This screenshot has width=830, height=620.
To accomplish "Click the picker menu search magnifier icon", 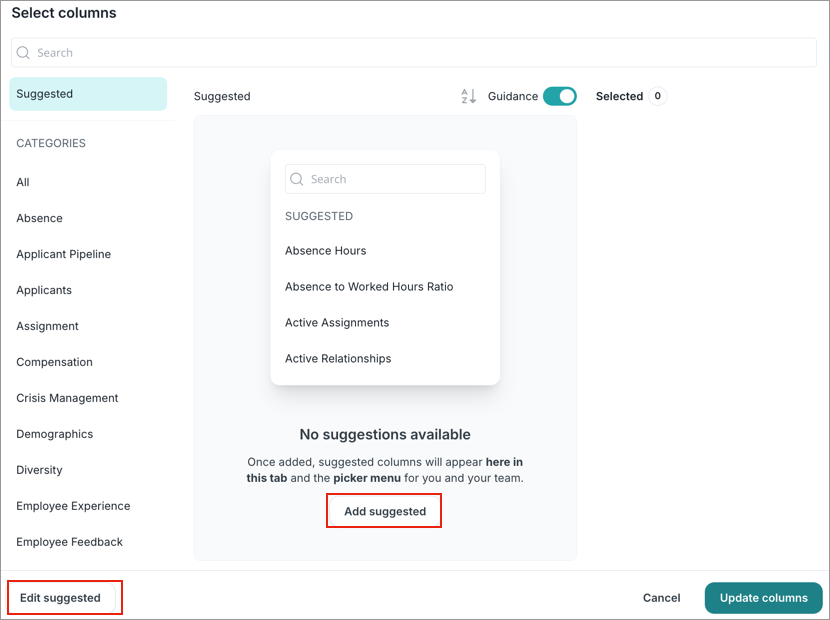I will pyautogui.click(x=297, y=179).
